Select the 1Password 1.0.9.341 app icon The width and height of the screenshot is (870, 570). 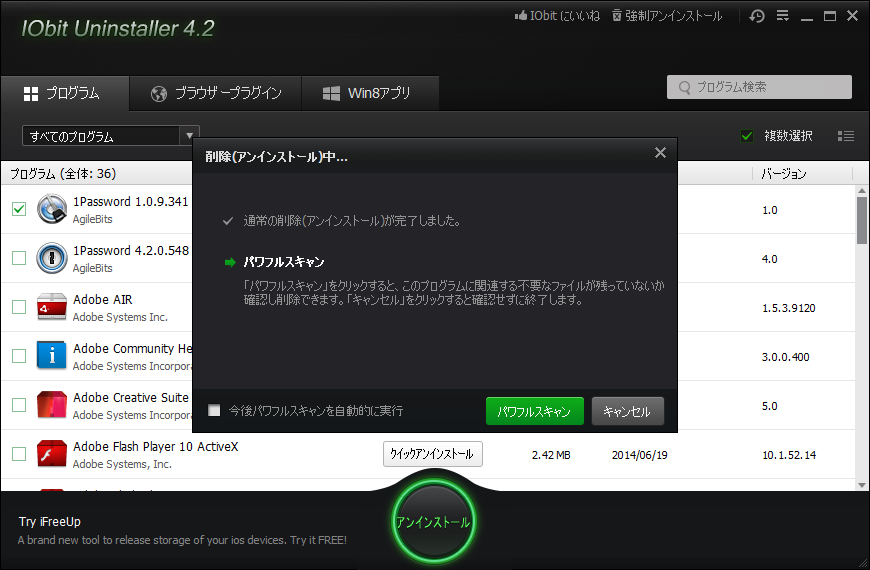tap(52, 209)
